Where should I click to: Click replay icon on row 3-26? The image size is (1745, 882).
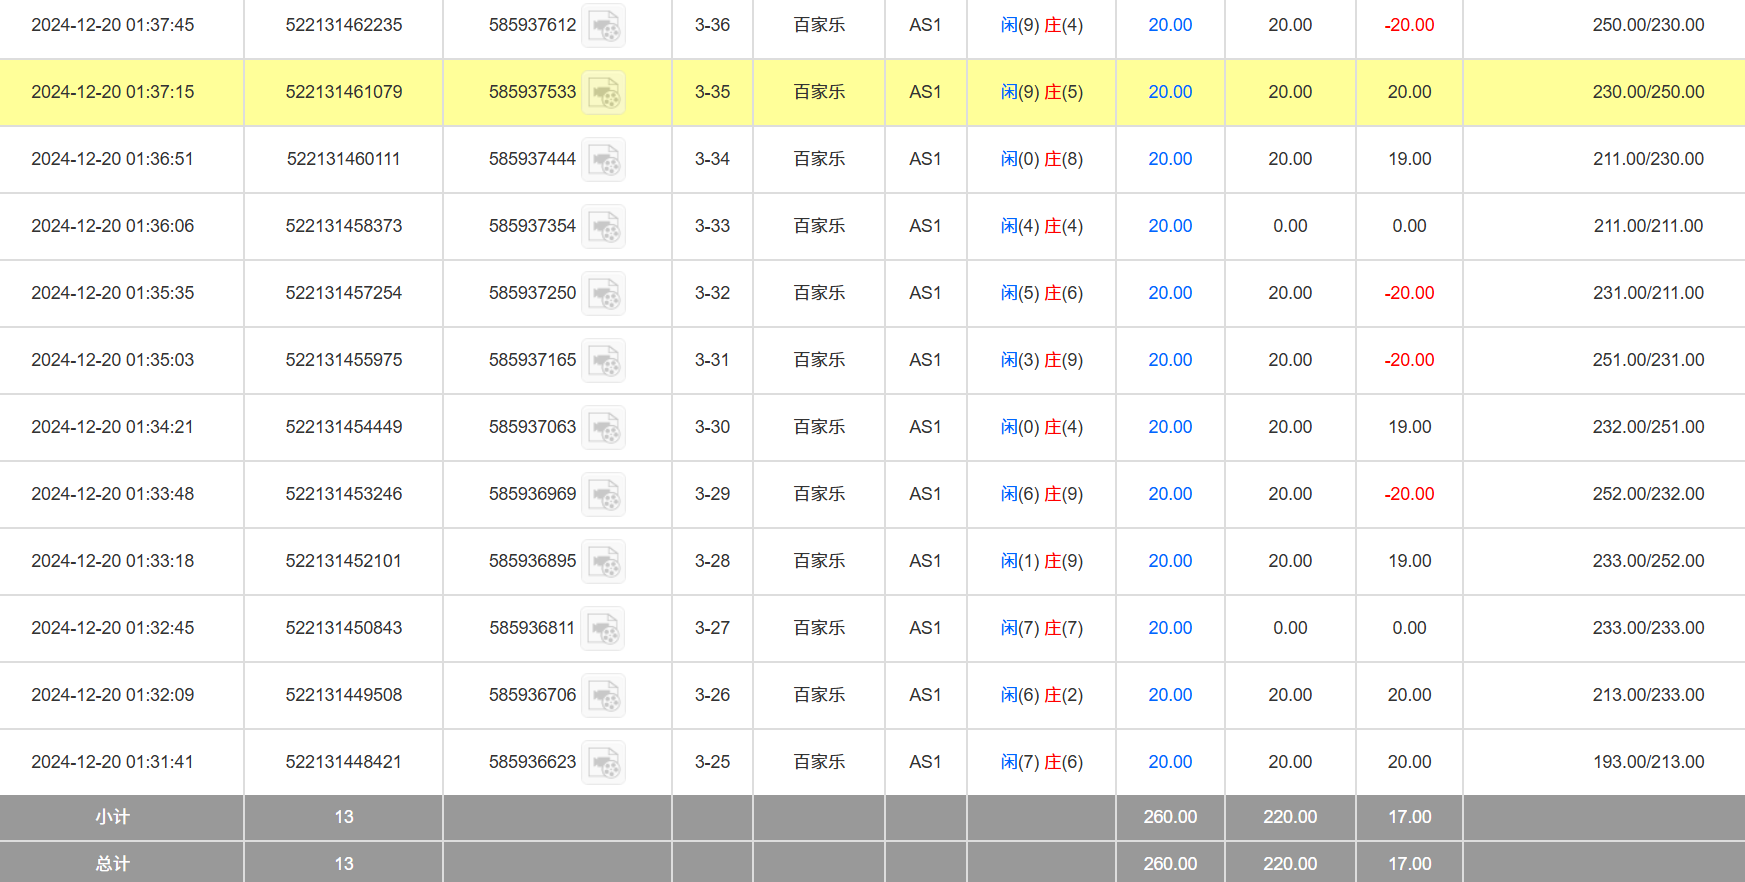(604, 696)
